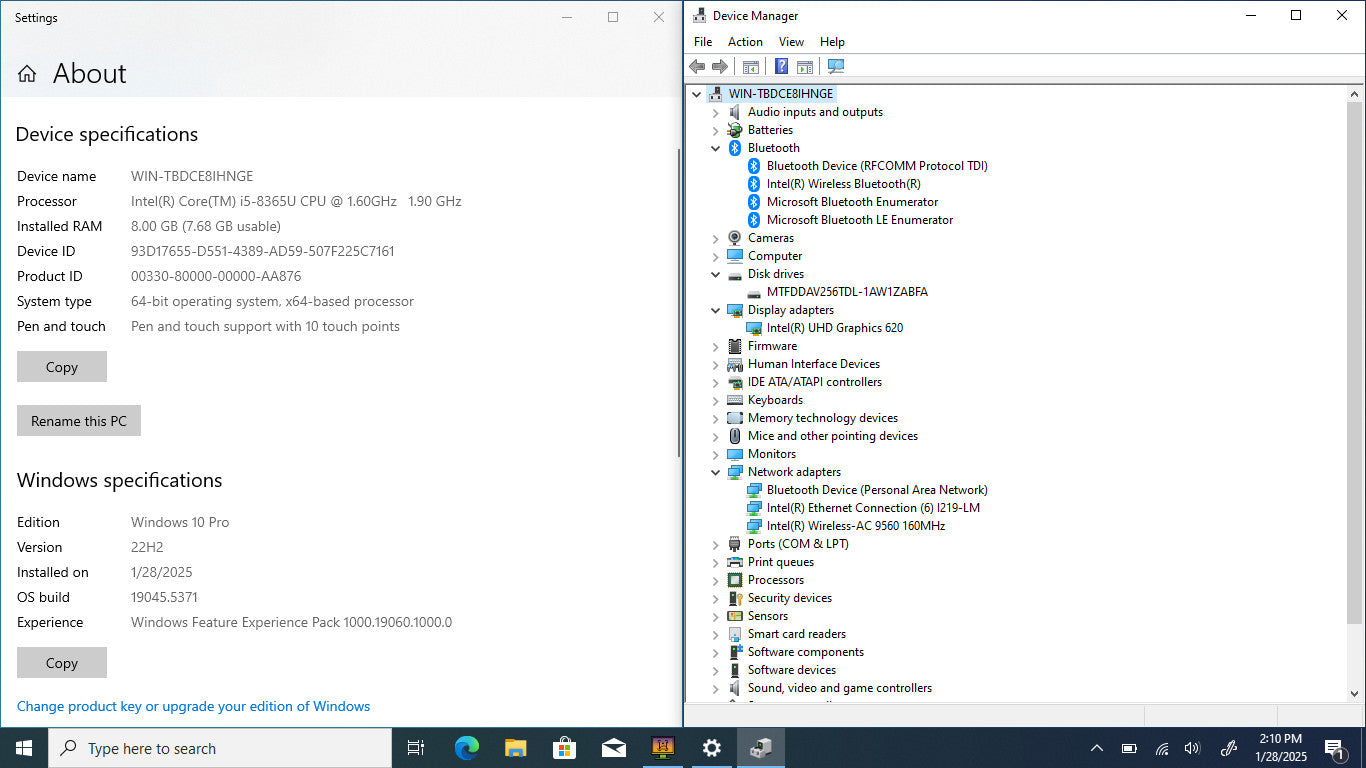1366x768 pixels.
Task: Copy the Device specifications
Action: pyautogui.click(x=62, y=367)
